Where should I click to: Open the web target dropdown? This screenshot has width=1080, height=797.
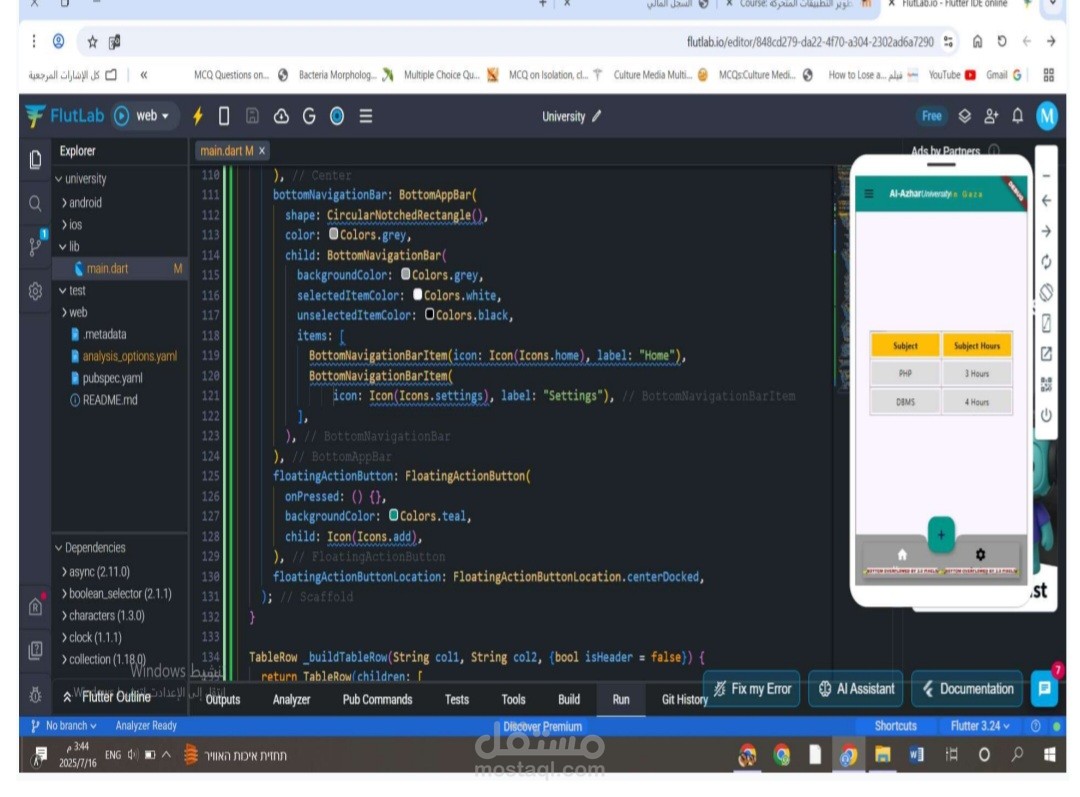152,116
